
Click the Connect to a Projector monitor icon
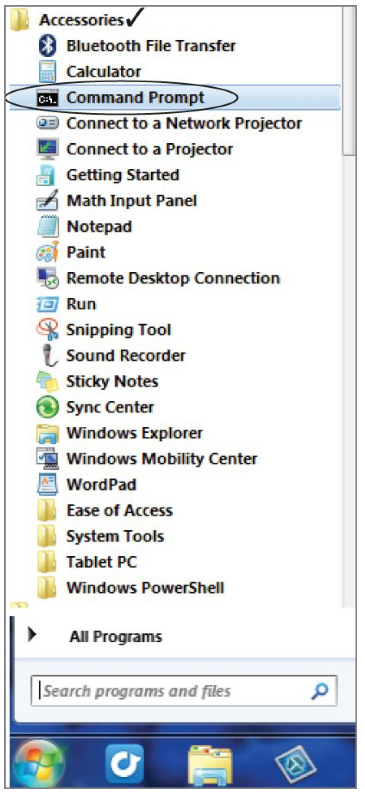pos(48,149)
